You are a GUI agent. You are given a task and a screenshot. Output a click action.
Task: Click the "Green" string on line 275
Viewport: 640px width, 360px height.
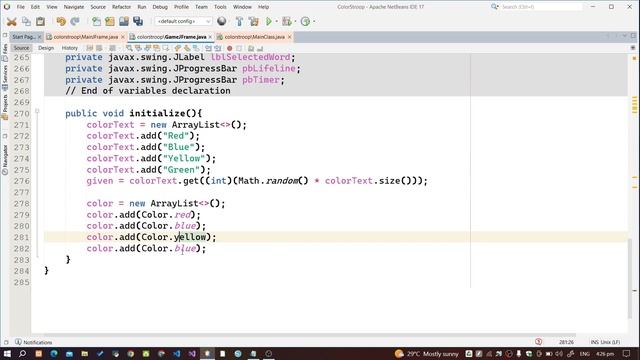pyautogui.click(x=182, y=170)
